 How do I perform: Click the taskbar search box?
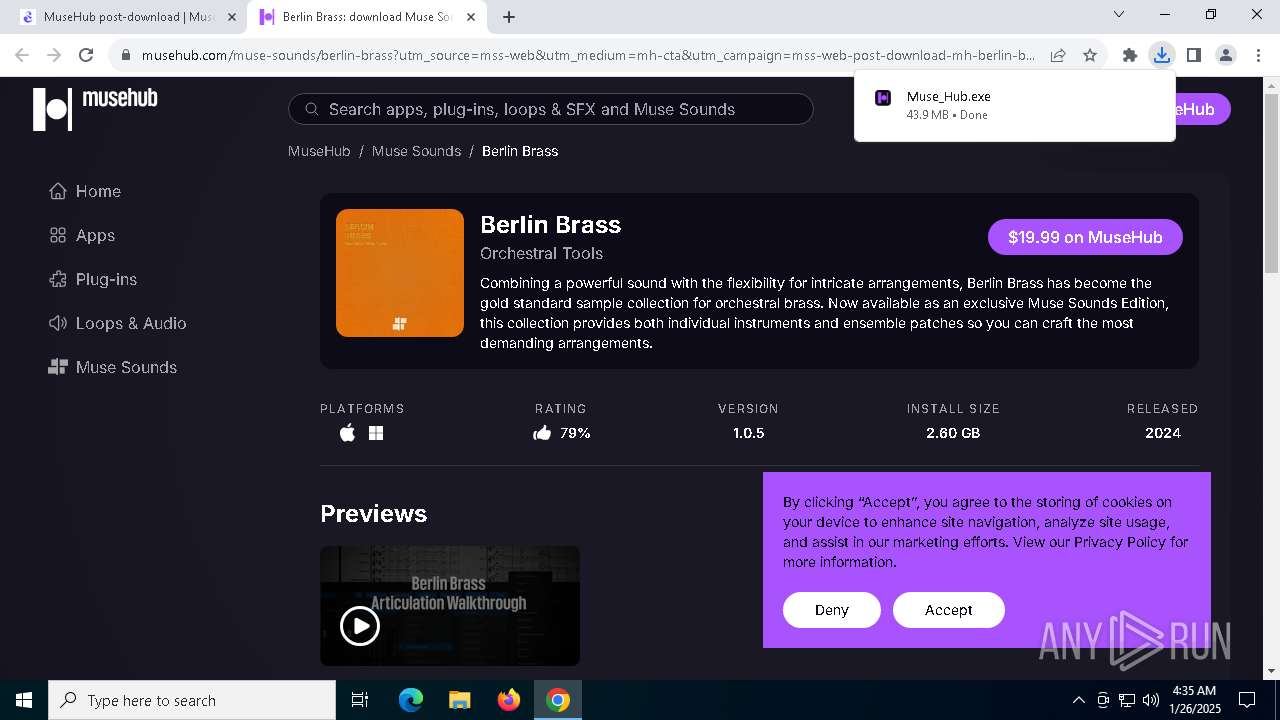point(192,700)
